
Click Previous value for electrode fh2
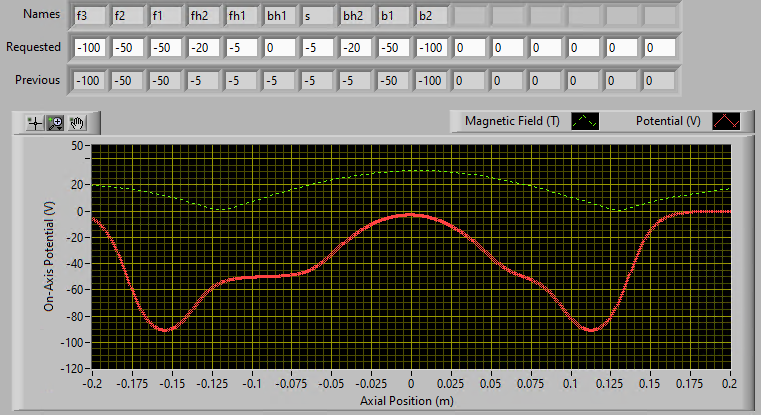pos(204,81)
